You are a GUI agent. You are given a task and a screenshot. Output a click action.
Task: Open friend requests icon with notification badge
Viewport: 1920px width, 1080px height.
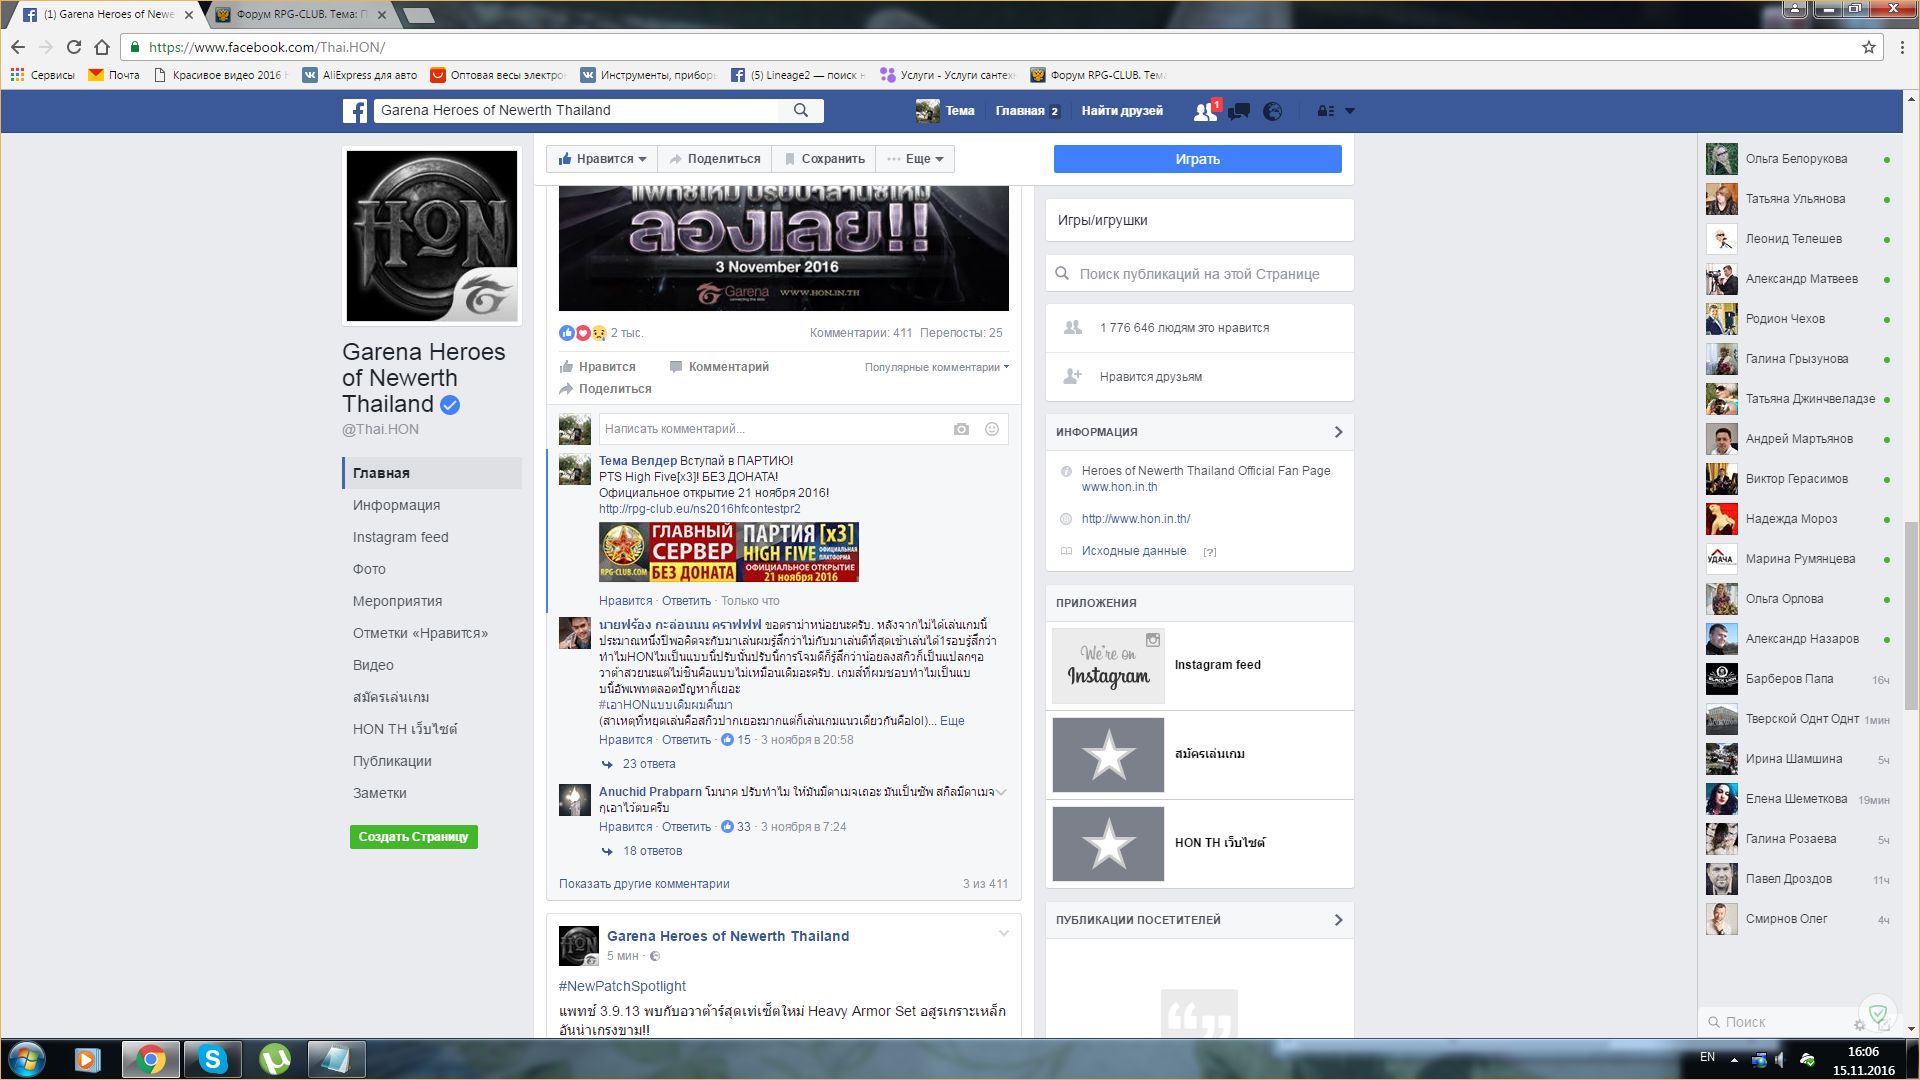coord(1206,111)
